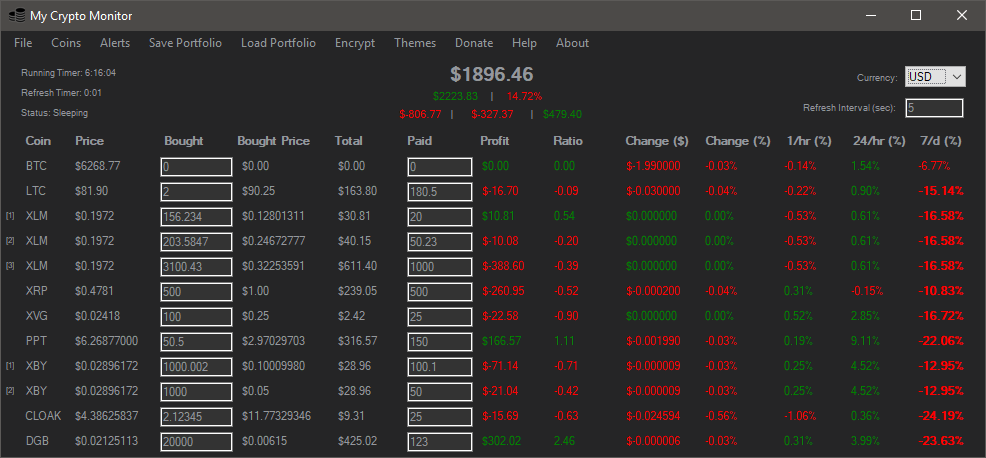Click DGB Paid field showing 123
This screenshot has height=458, width=986.
pyautogui.click(x=440, y=442)
